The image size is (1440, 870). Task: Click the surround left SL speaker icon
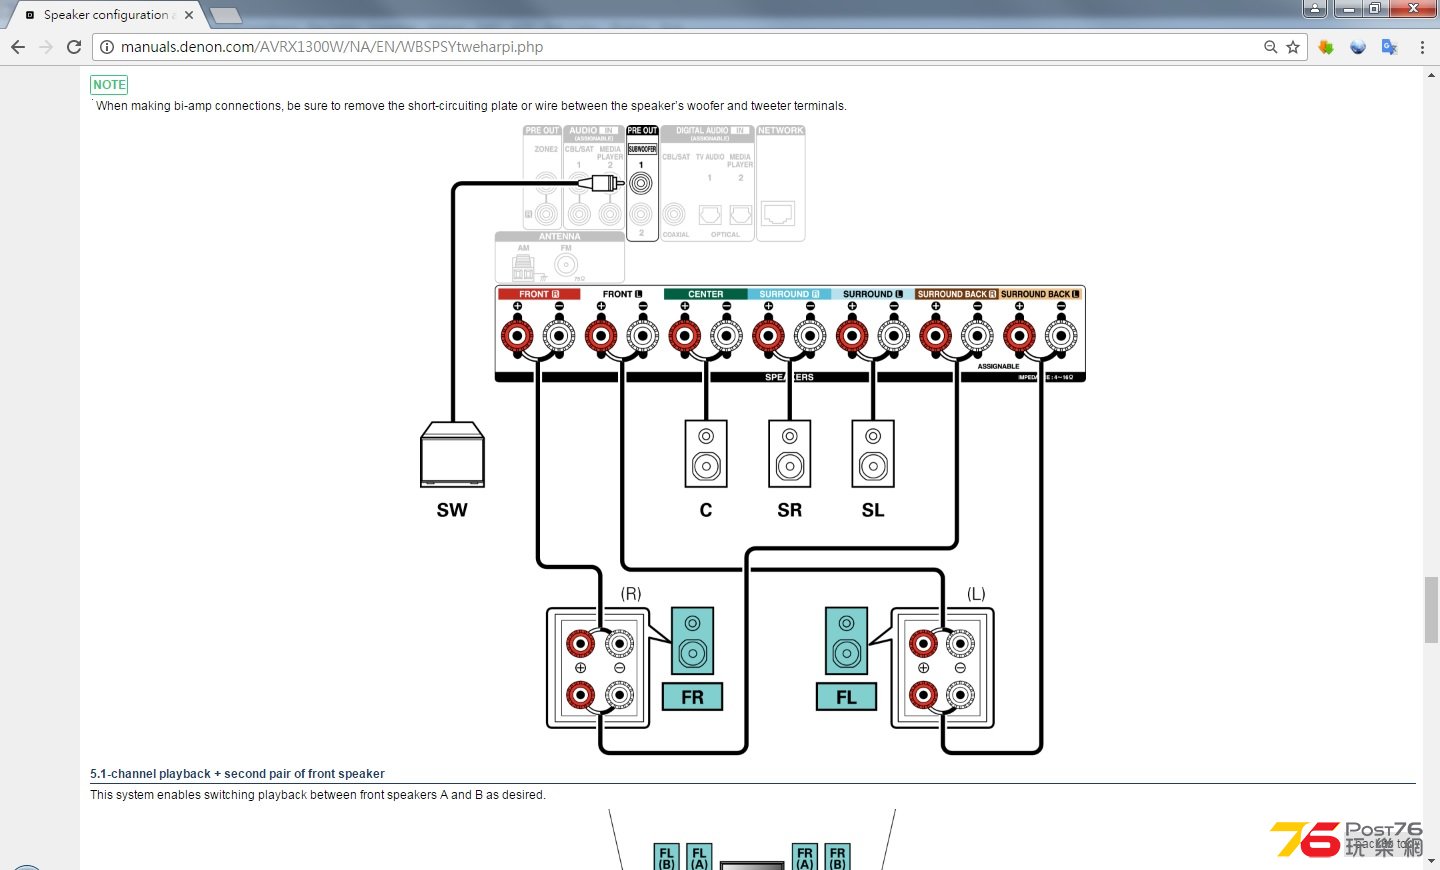click(x=873, y=453)
